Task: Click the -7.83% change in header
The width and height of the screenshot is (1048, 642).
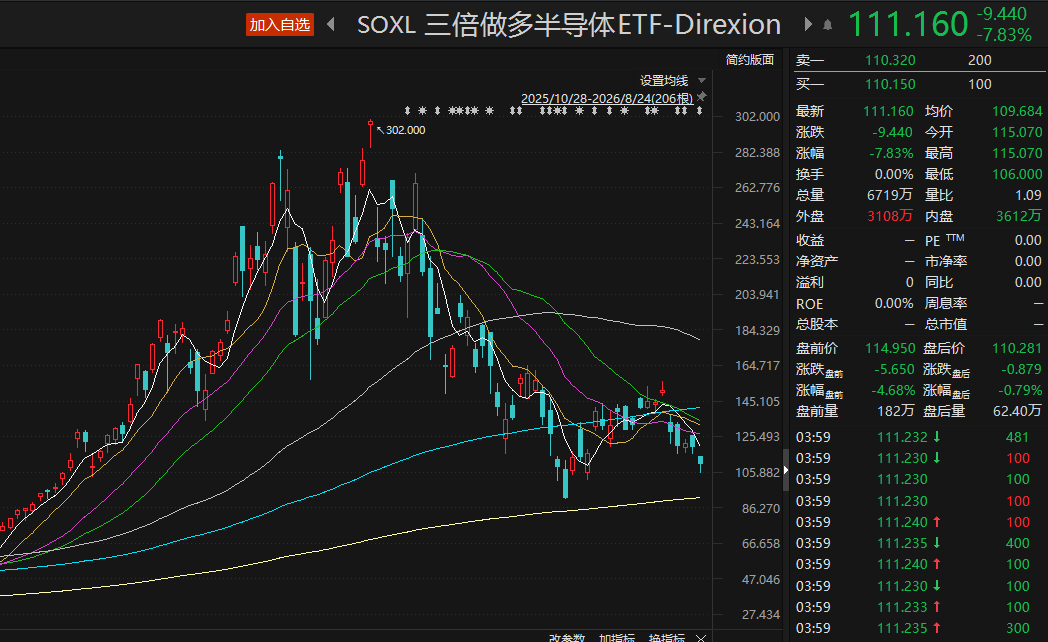Action: point(1004,35)
